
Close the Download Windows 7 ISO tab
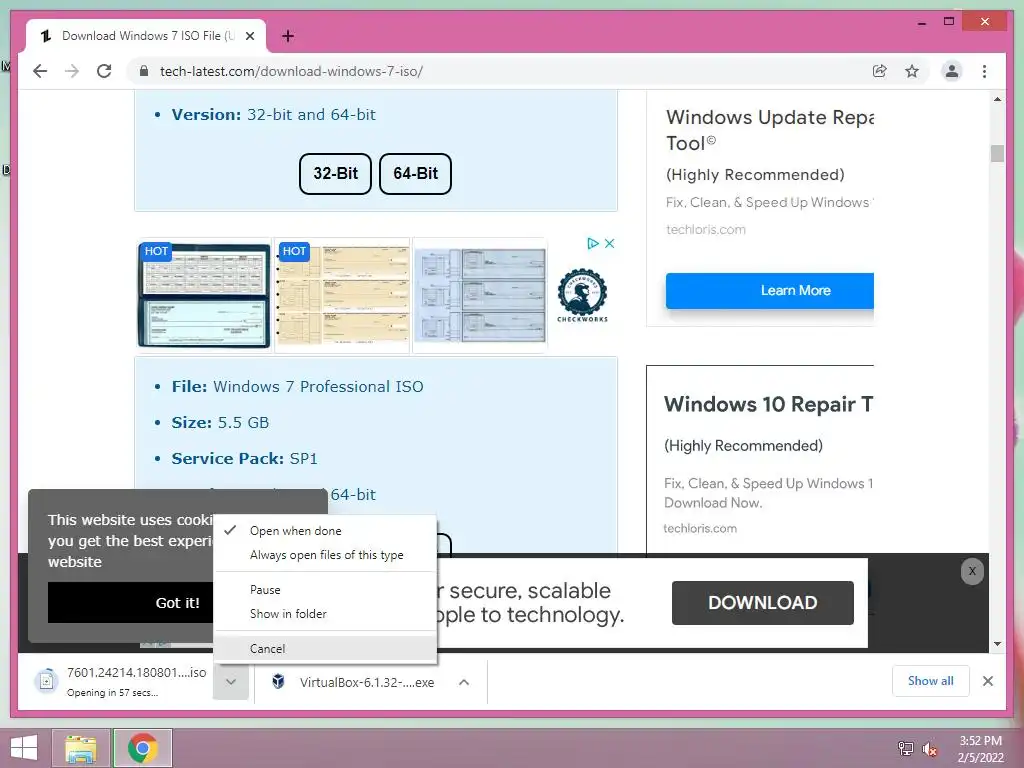tap(249, 36)
